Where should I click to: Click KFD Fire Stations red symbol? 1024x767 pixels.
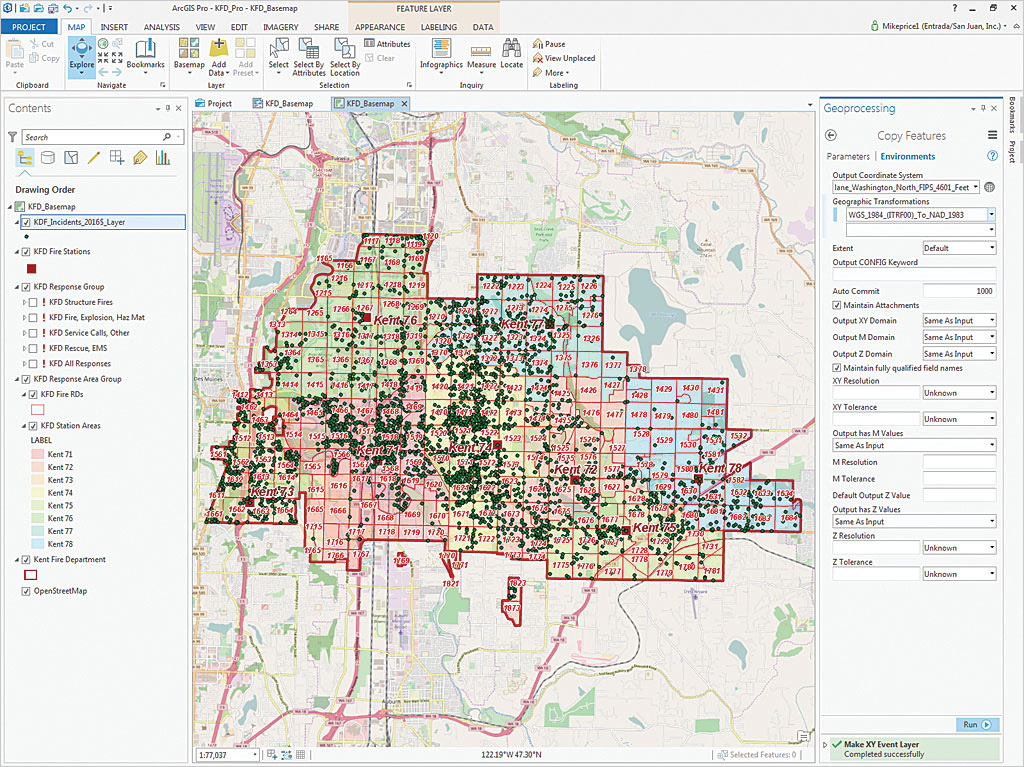tap(31, 269)
